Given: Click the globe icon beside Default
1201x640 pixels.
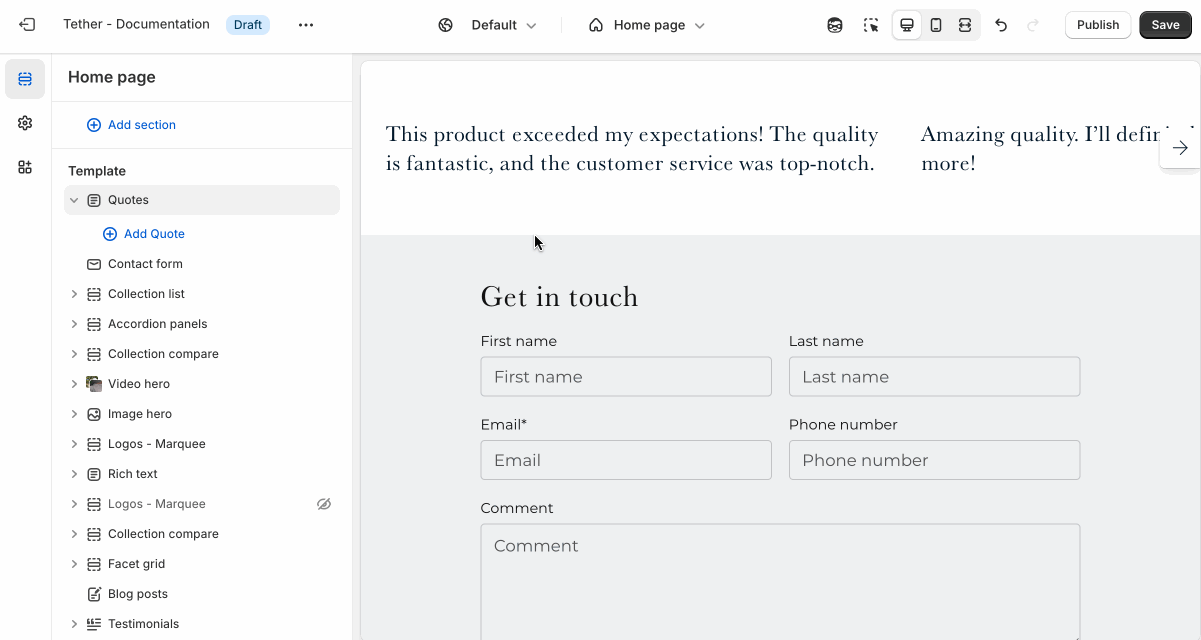Looking at the screenshot, I should (x=446, y=25).
